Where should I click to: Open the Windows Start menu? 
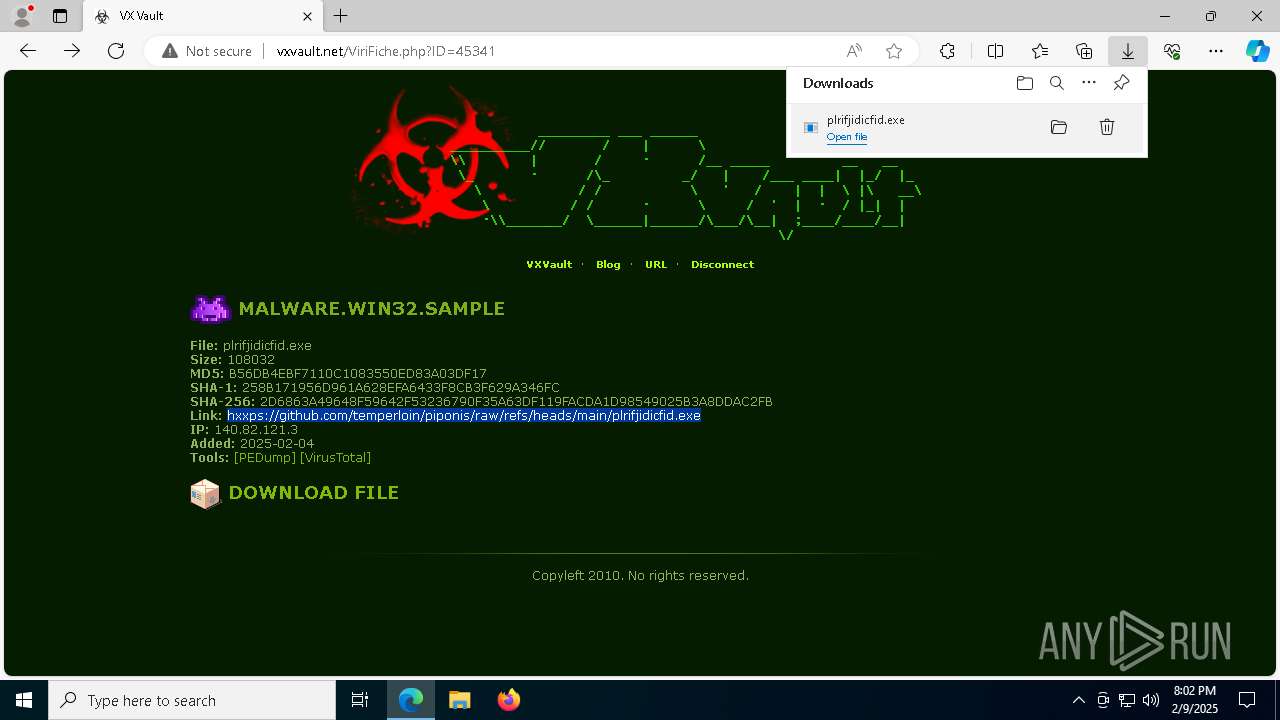24,700
